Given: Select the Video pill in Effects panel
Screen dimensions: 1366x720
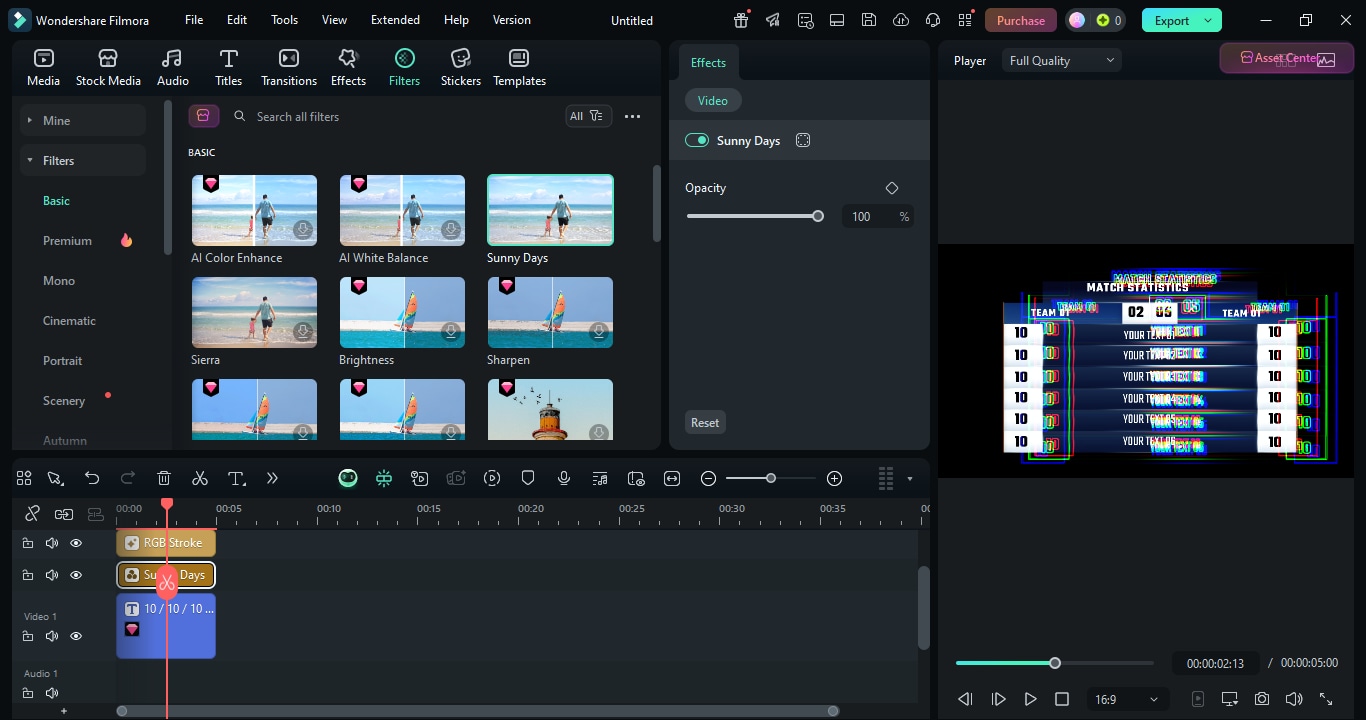Looking at the screenshot, I should (x=713, y=100).
